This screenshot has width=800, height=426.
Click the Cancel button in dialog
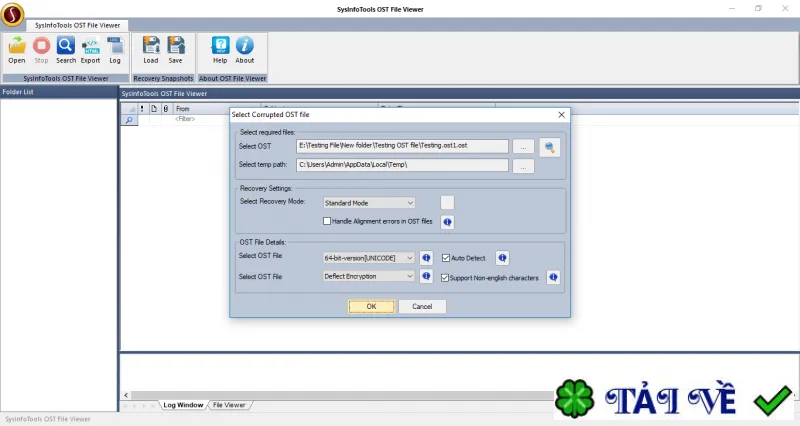(x=422, y=307)
